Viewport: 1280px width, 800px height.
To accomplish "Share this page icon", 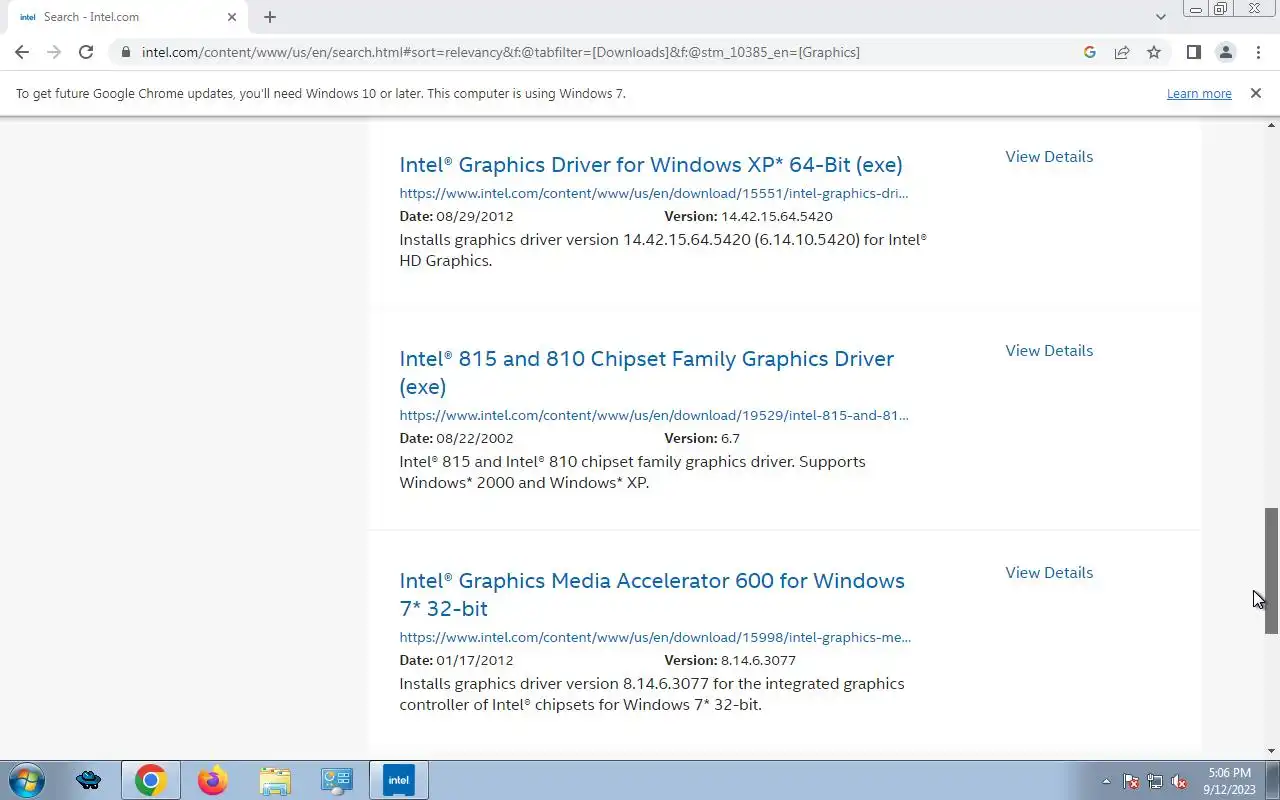I will (x=1122, y=52).
